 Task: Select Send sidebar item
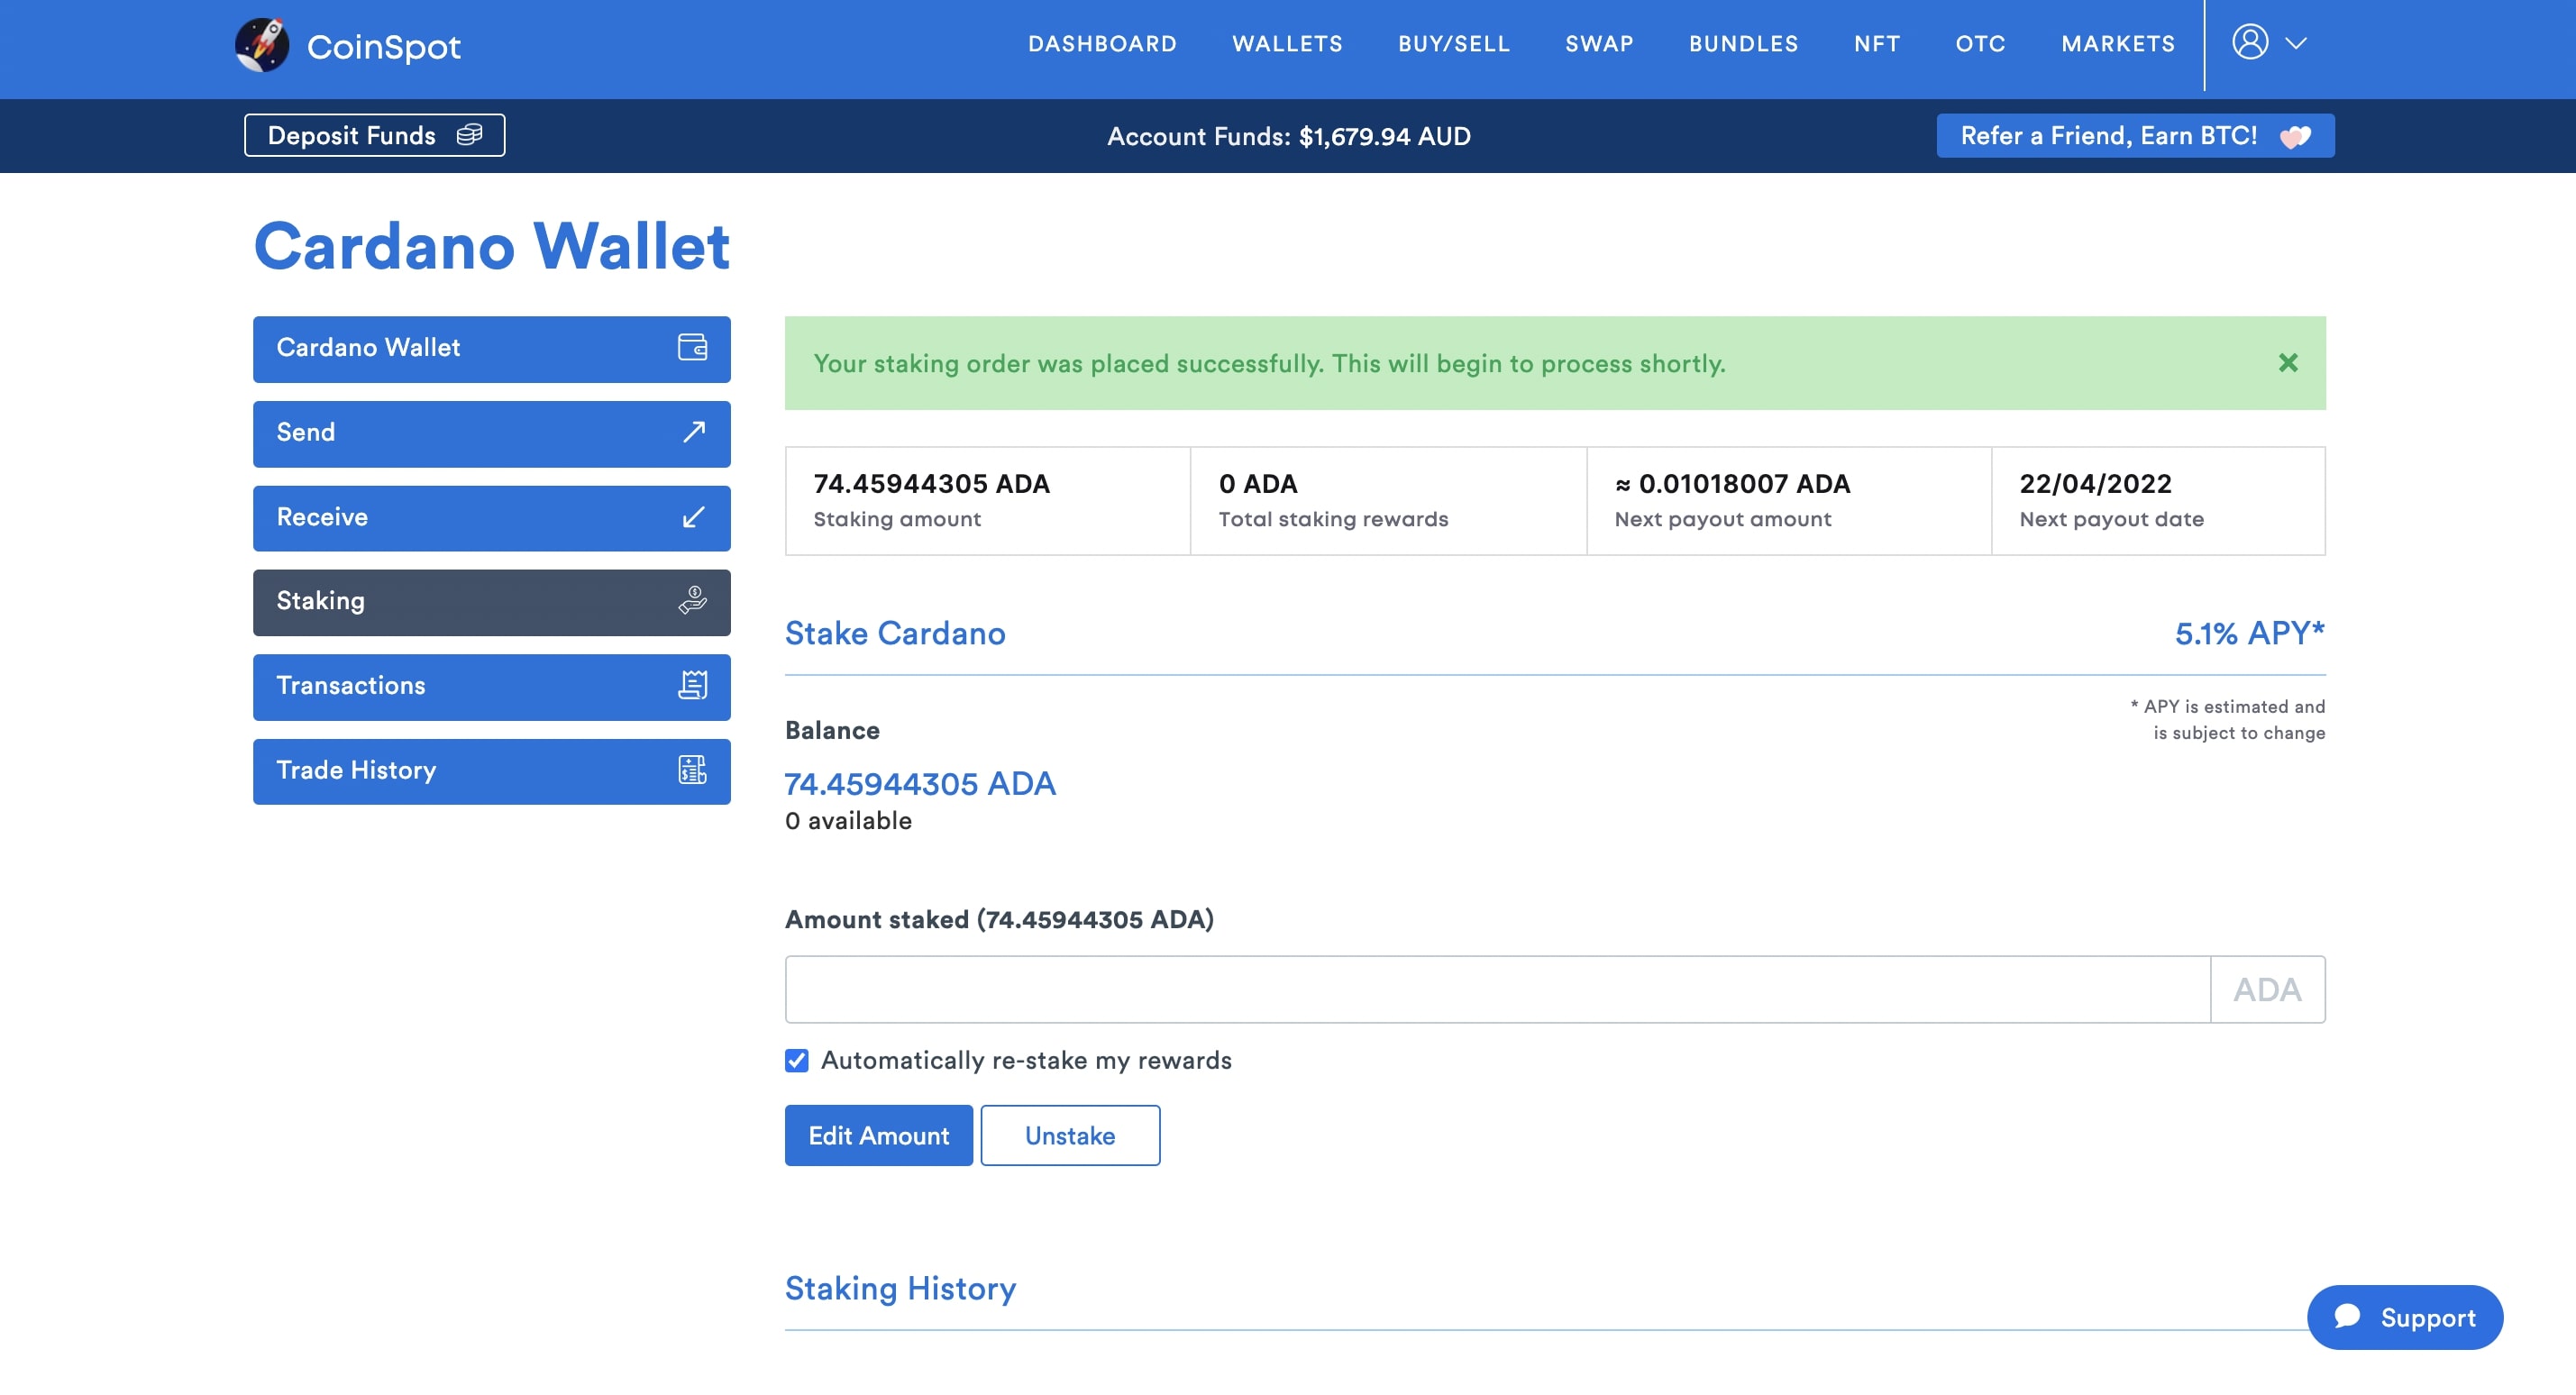coord(491,433)
